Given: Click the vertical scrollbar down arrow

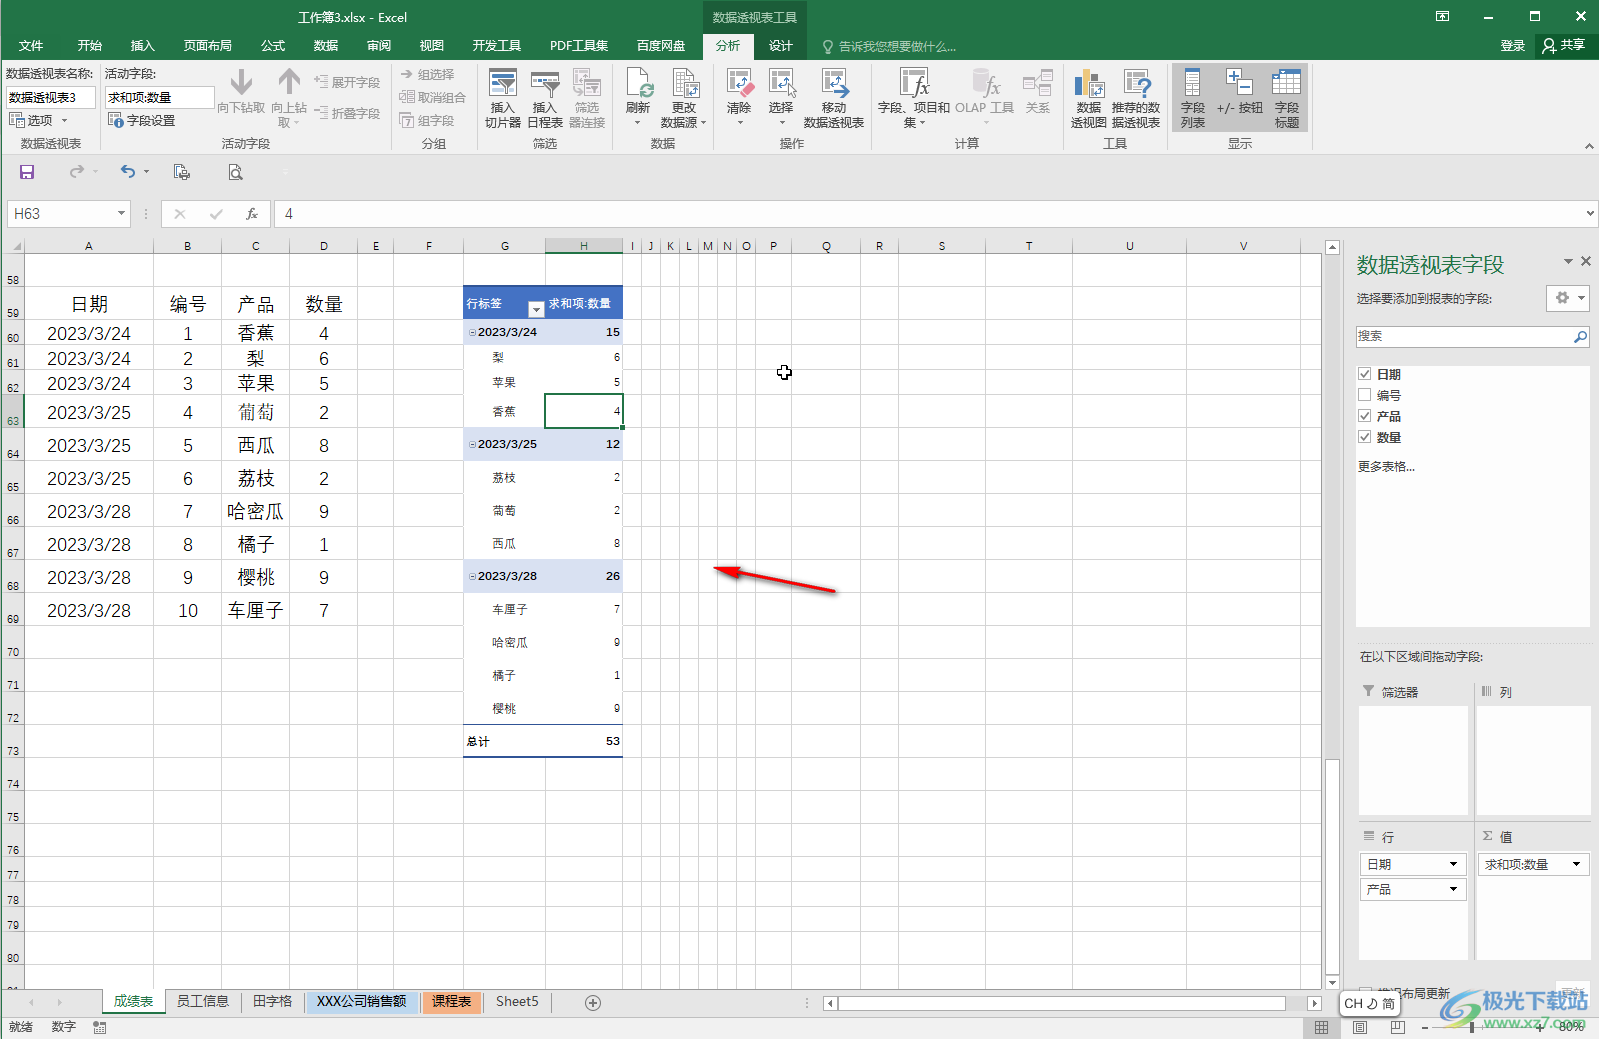Looking at the screenshot, I should click(1332, 982).
